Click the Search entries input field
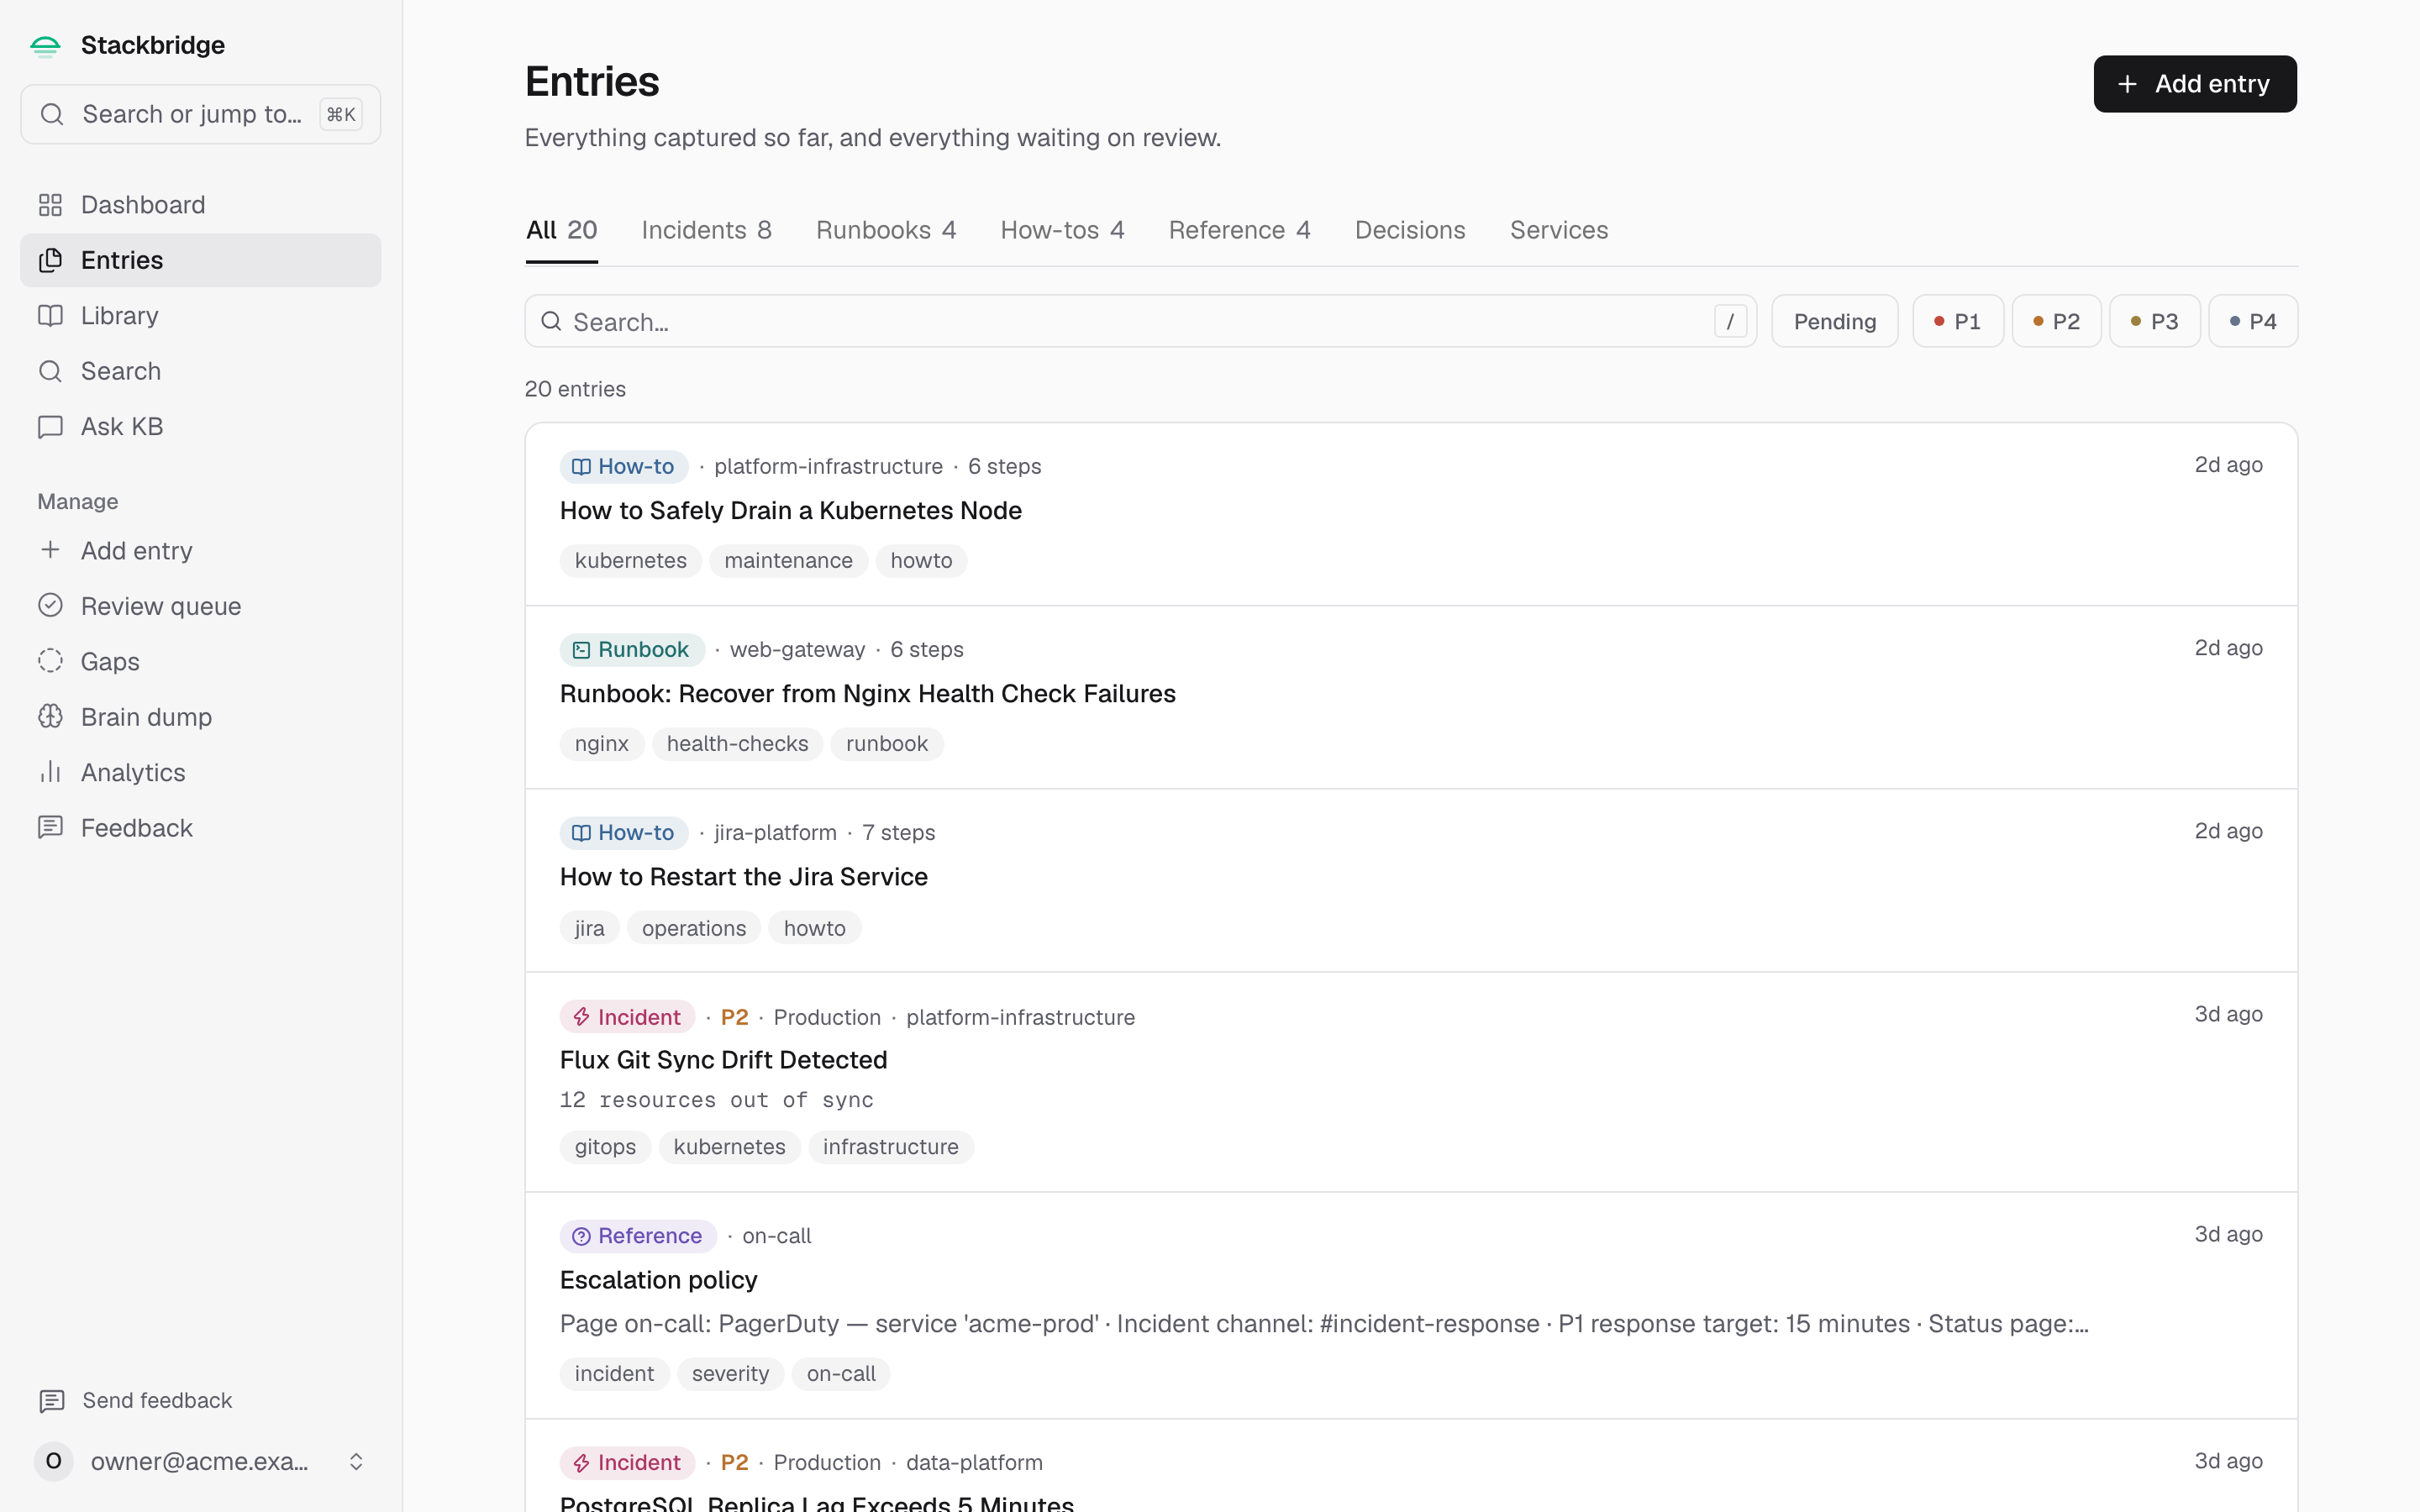The image size is (2420, 1512). (x=1141, y=321)
